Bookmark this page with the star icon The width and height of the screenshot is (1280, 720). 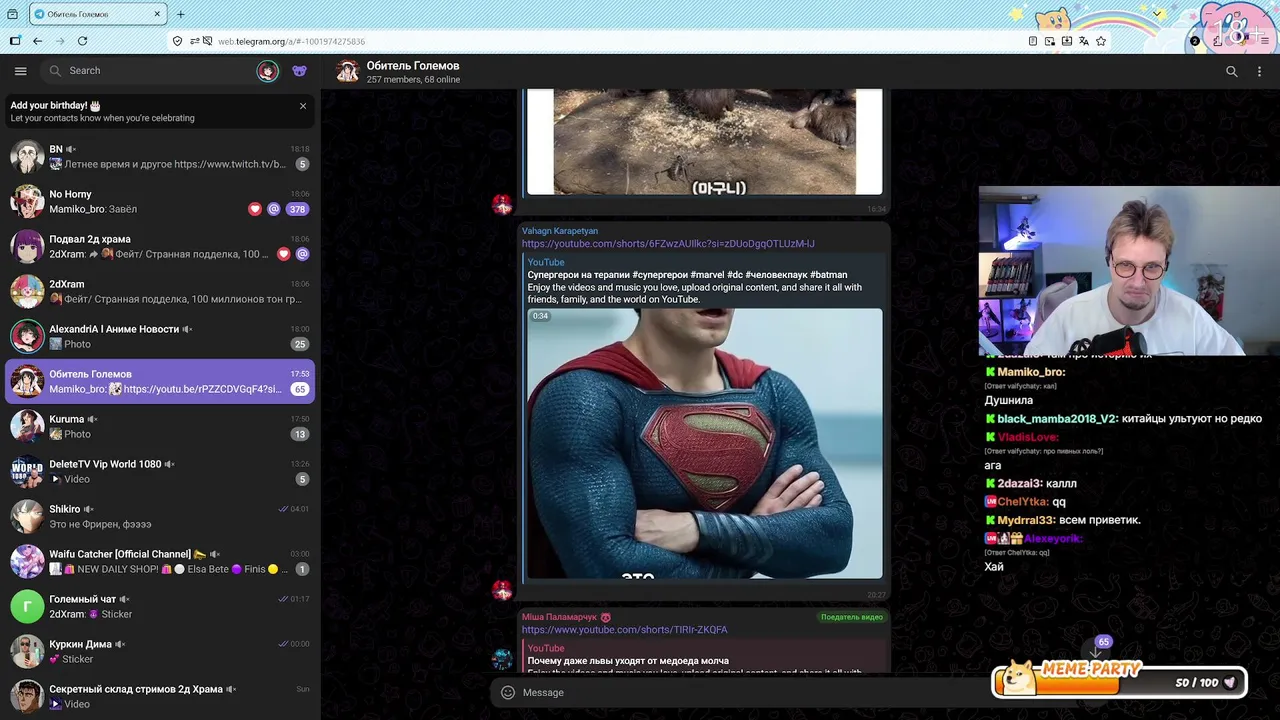point(1101,41)
